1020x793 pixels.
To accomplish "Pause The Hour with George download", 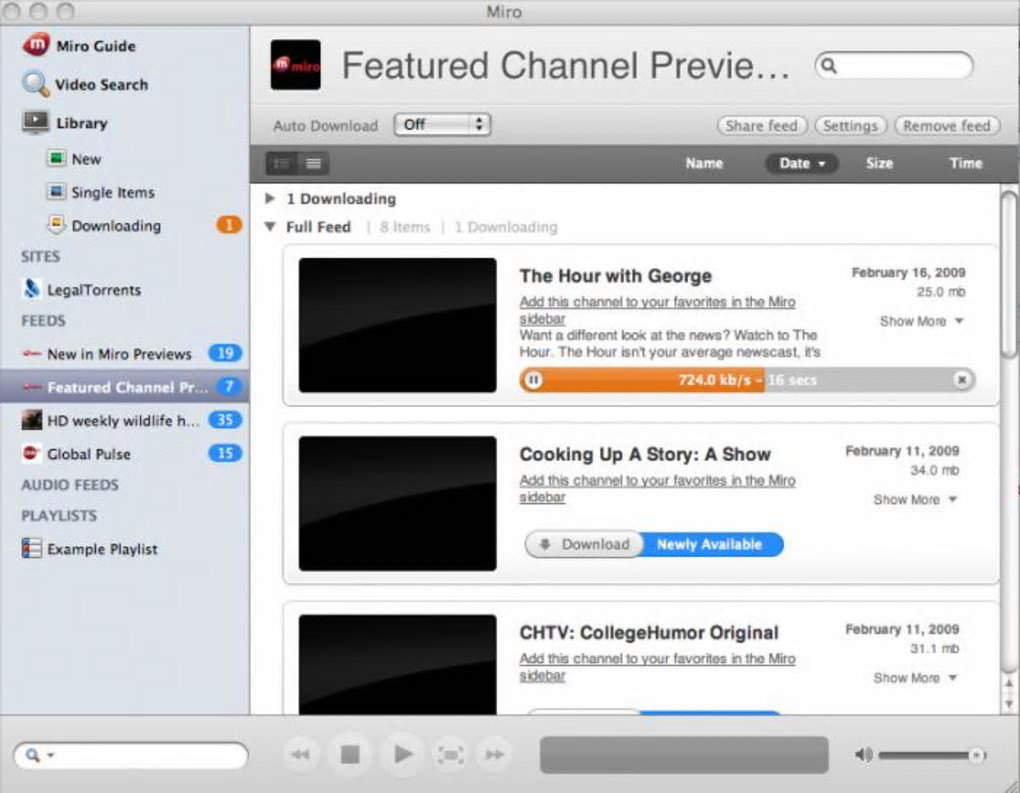I will point(533,380).
